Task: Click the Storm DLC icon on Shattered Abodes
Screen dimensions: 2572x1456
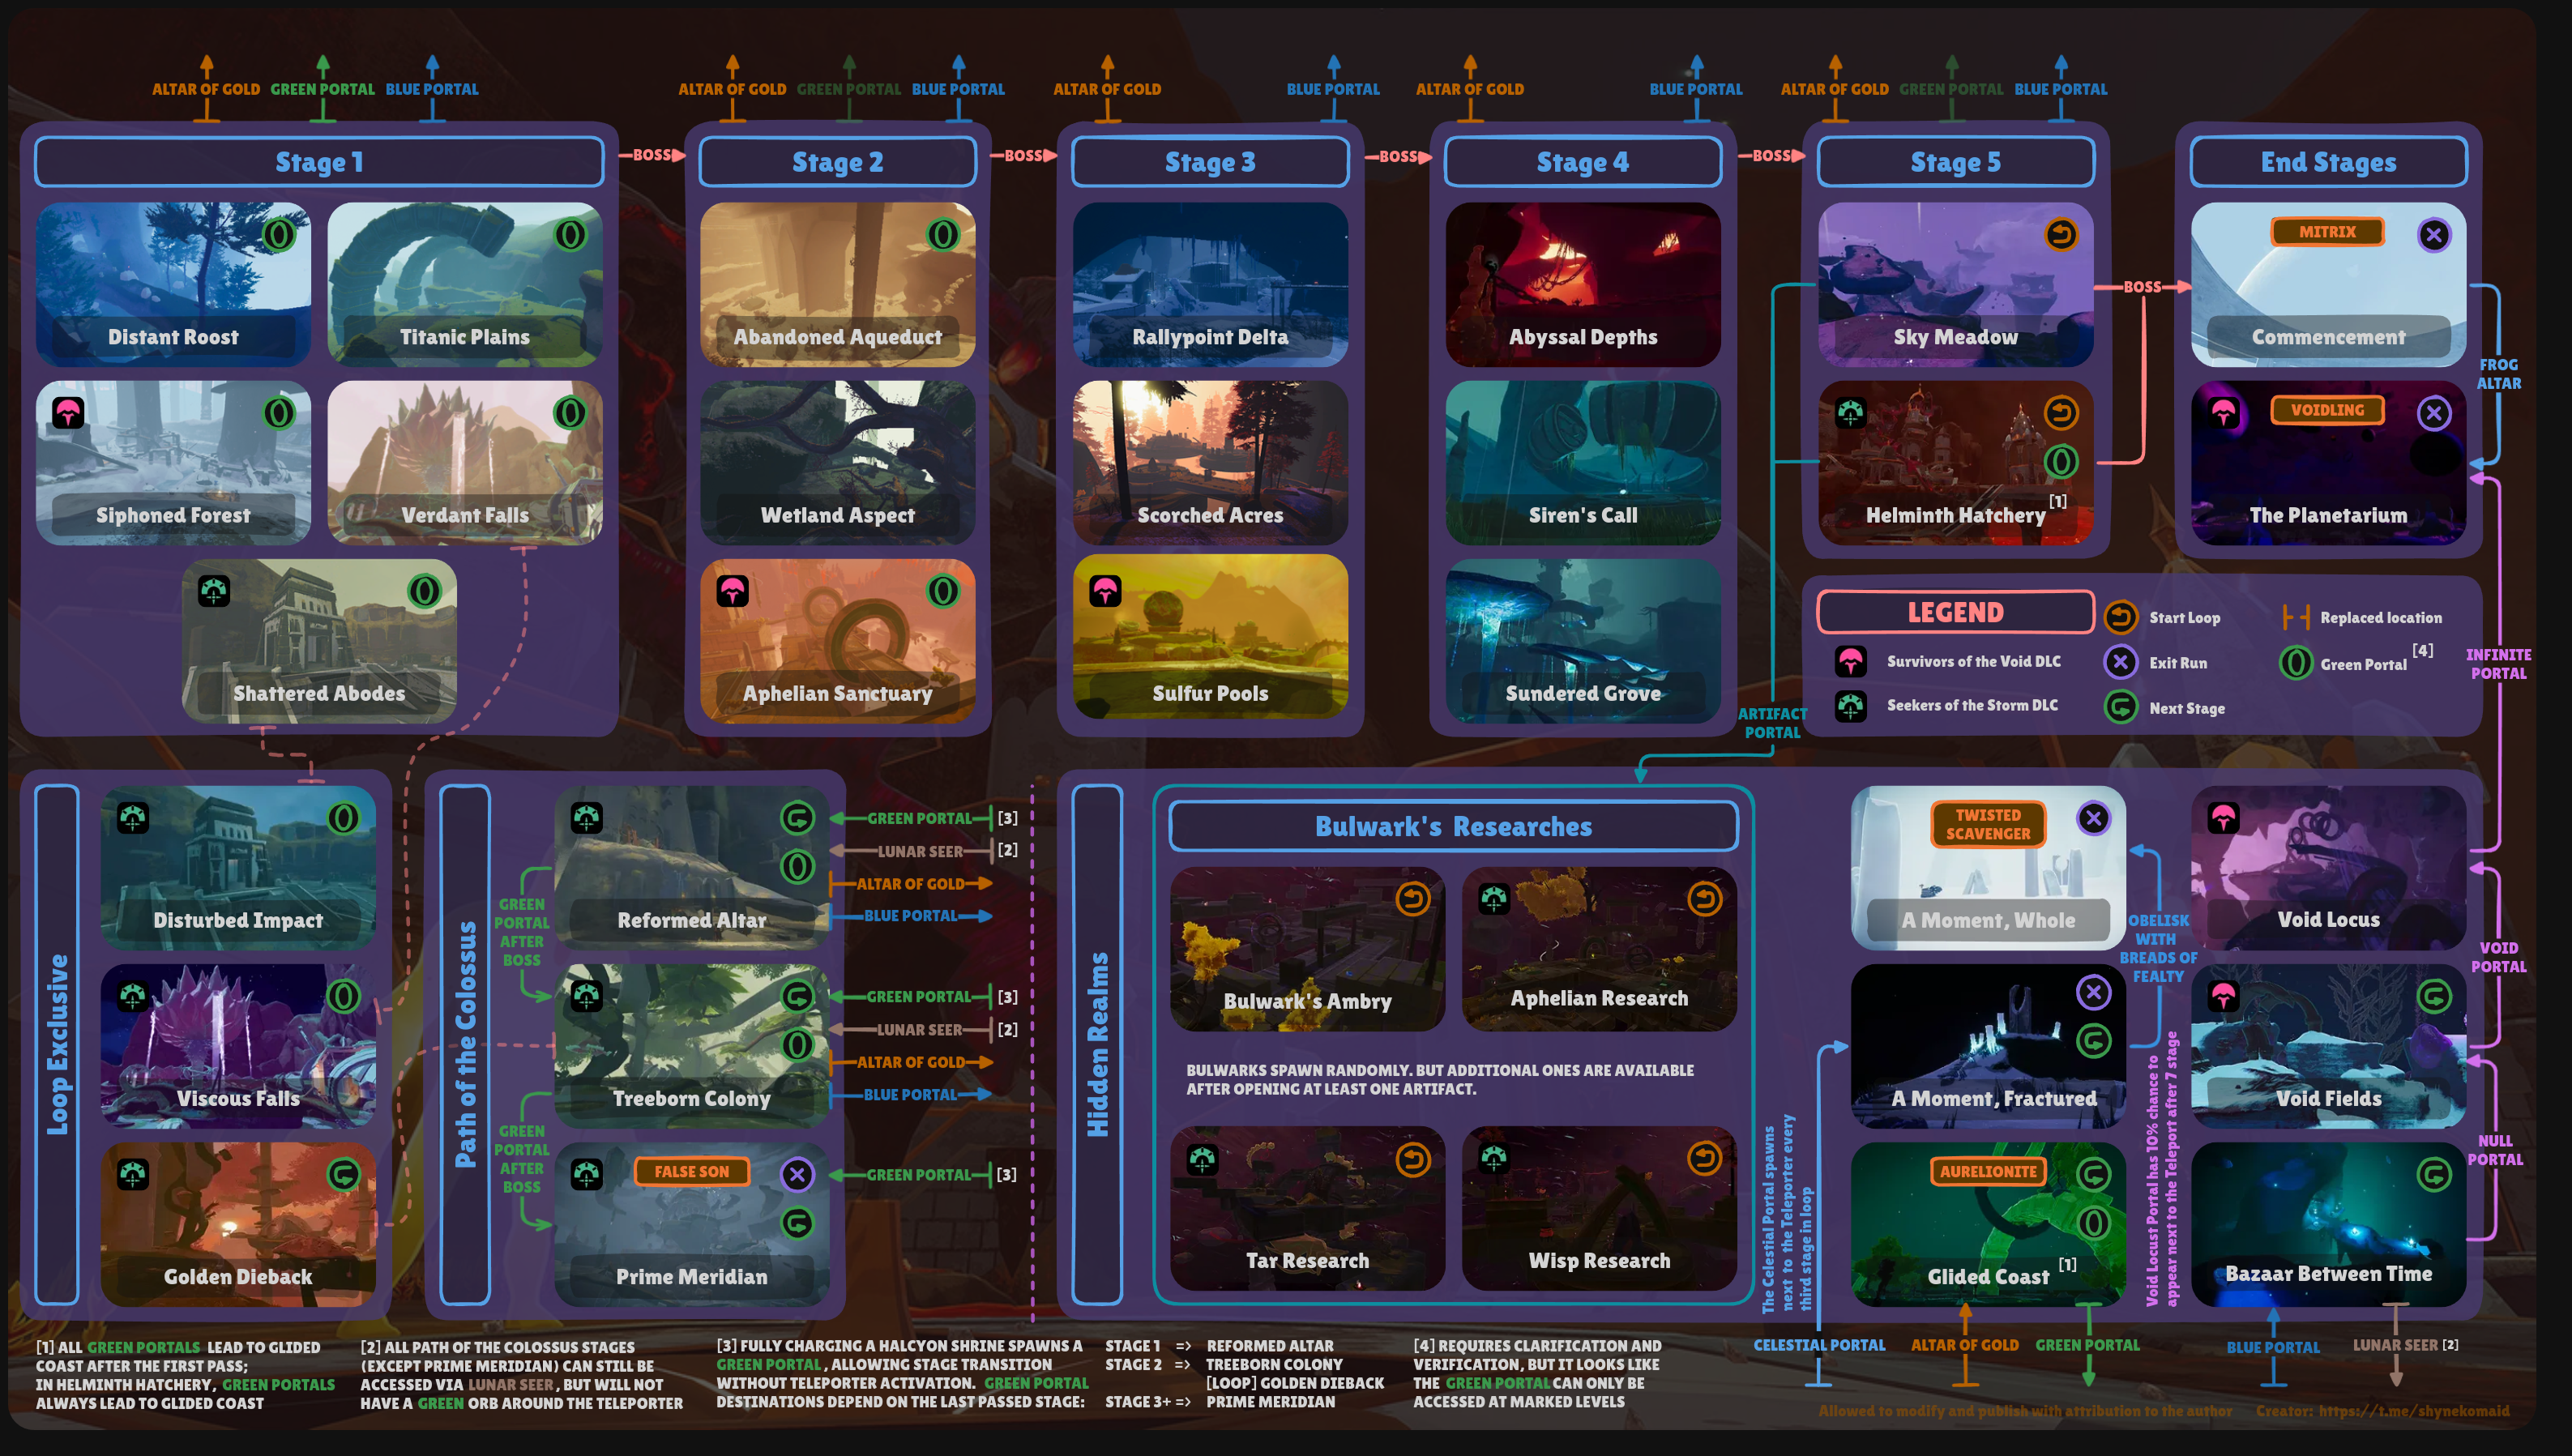Action: click(x=213, y=591)
